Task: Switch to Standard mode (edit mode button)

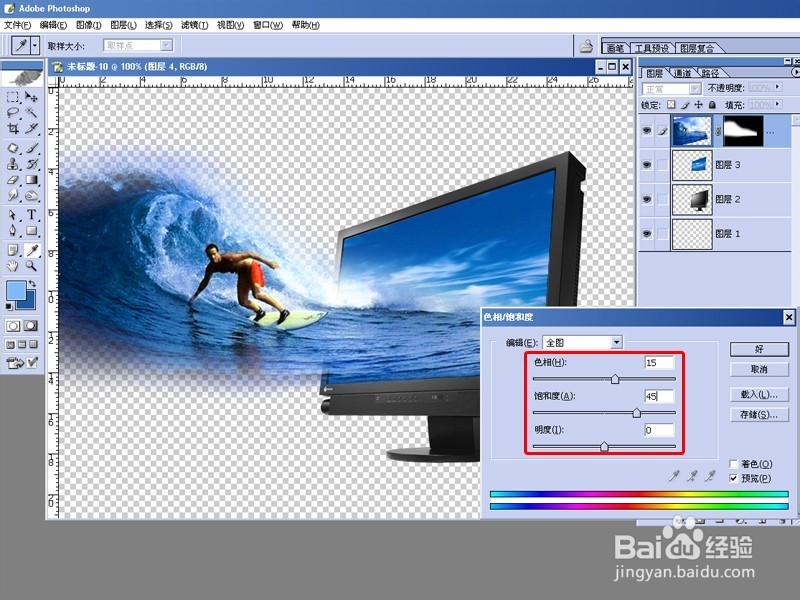Action: [x=13, y=326]
